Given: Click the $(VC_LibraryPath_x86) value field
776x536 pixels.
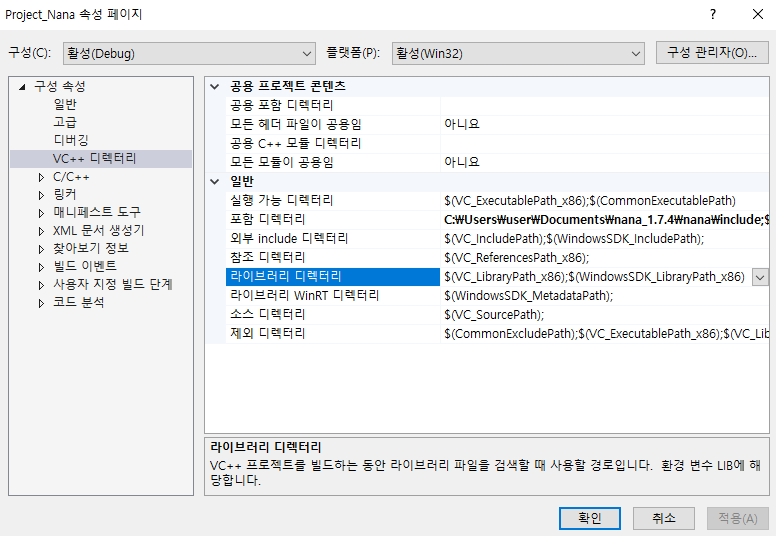Looking at the screenshot, I should 594,277.
